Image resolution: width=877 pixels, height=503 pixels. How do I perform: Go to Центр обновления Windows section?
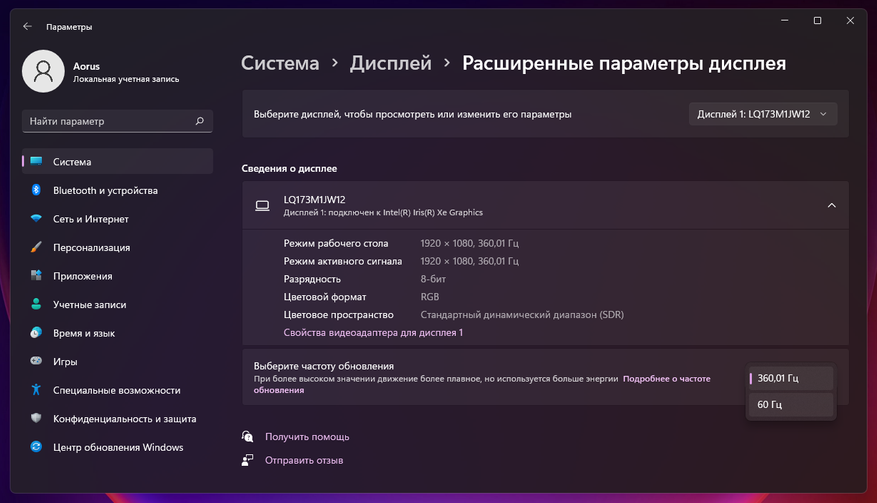pos(118,447)
